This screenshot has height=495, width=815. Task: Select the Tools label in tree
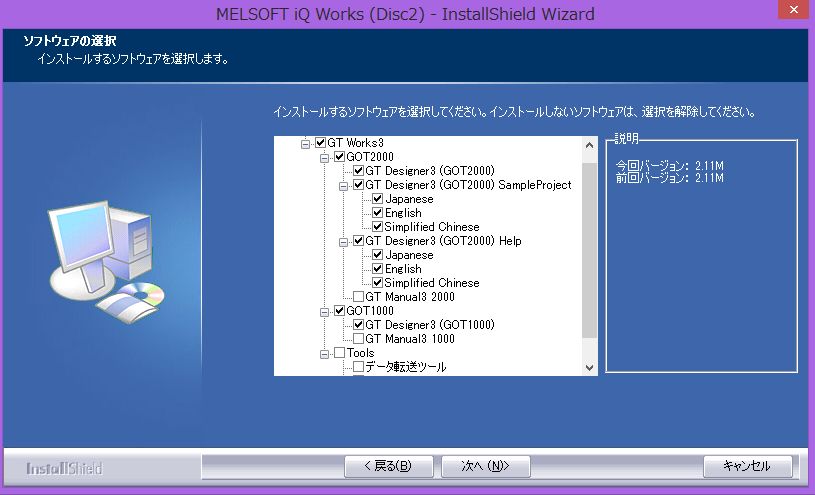click(x=360, y=353)
